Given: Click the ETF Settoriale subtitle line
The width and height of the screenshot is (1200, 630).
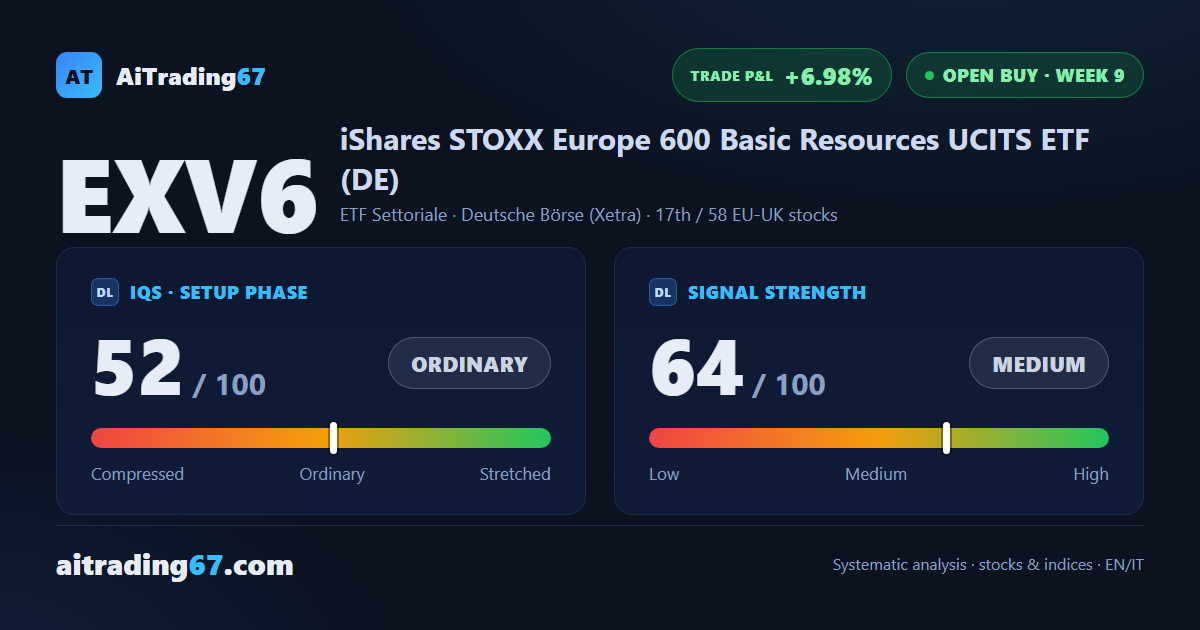Looking at the screenshot, I should tap(589, 215).
